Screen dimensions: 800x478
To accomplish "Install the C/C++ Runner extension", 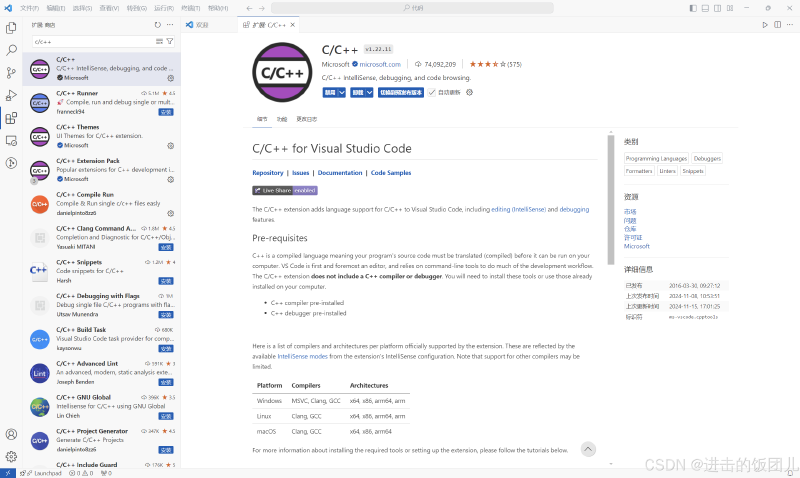I will tap(166, 112).
